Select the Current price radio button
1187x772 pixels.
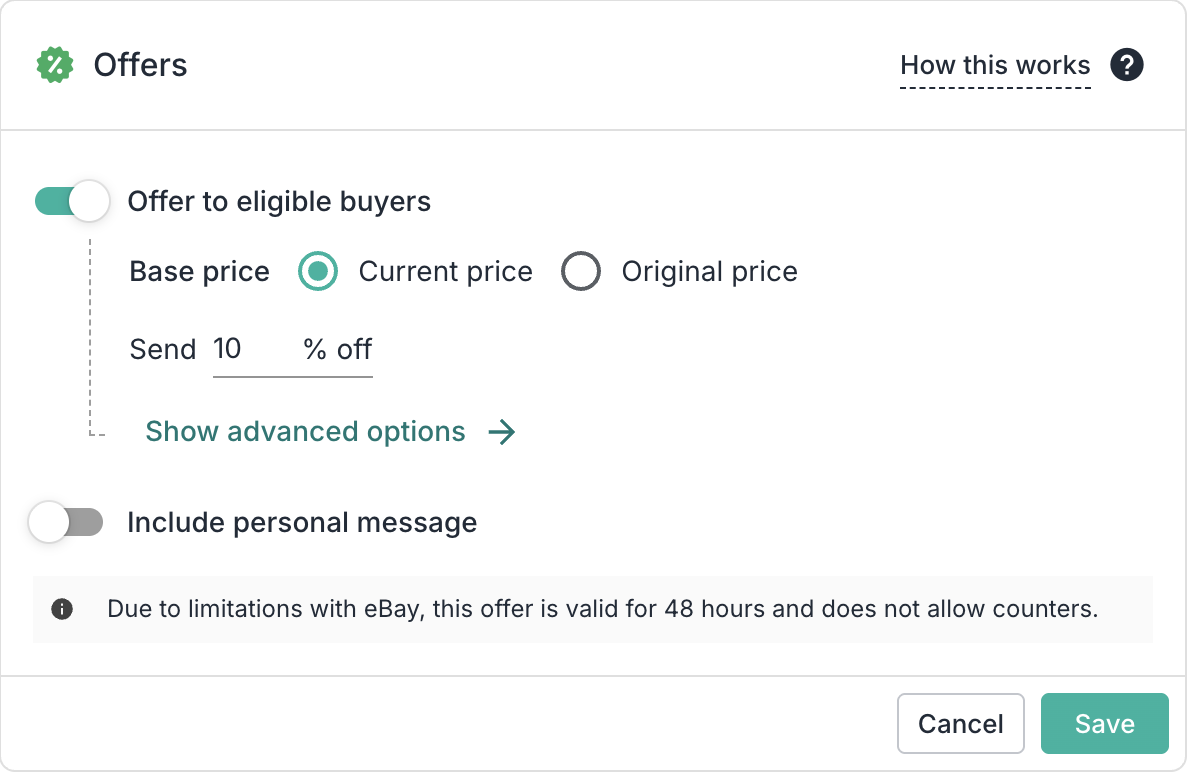(318, 272)
